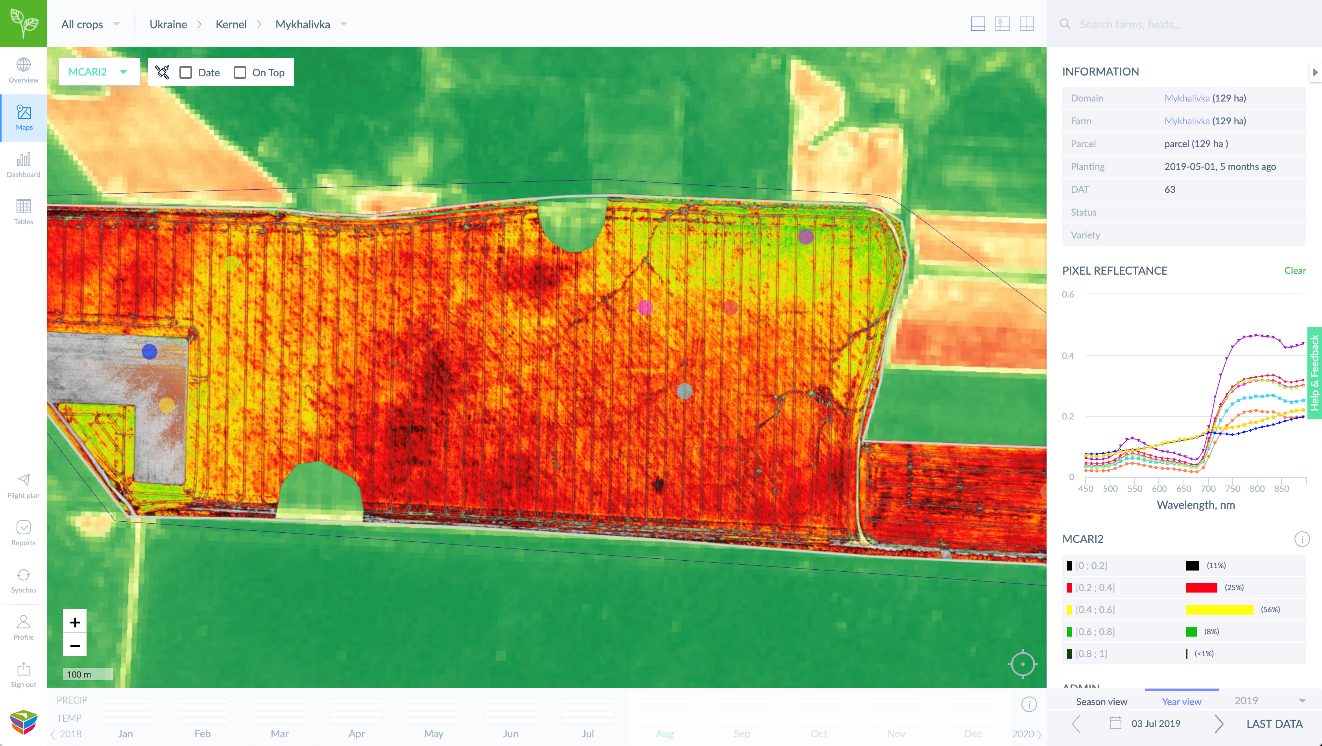Click the drone imagery icon beside Date
Screen dimensions: 1322x746
coord(162,72)
